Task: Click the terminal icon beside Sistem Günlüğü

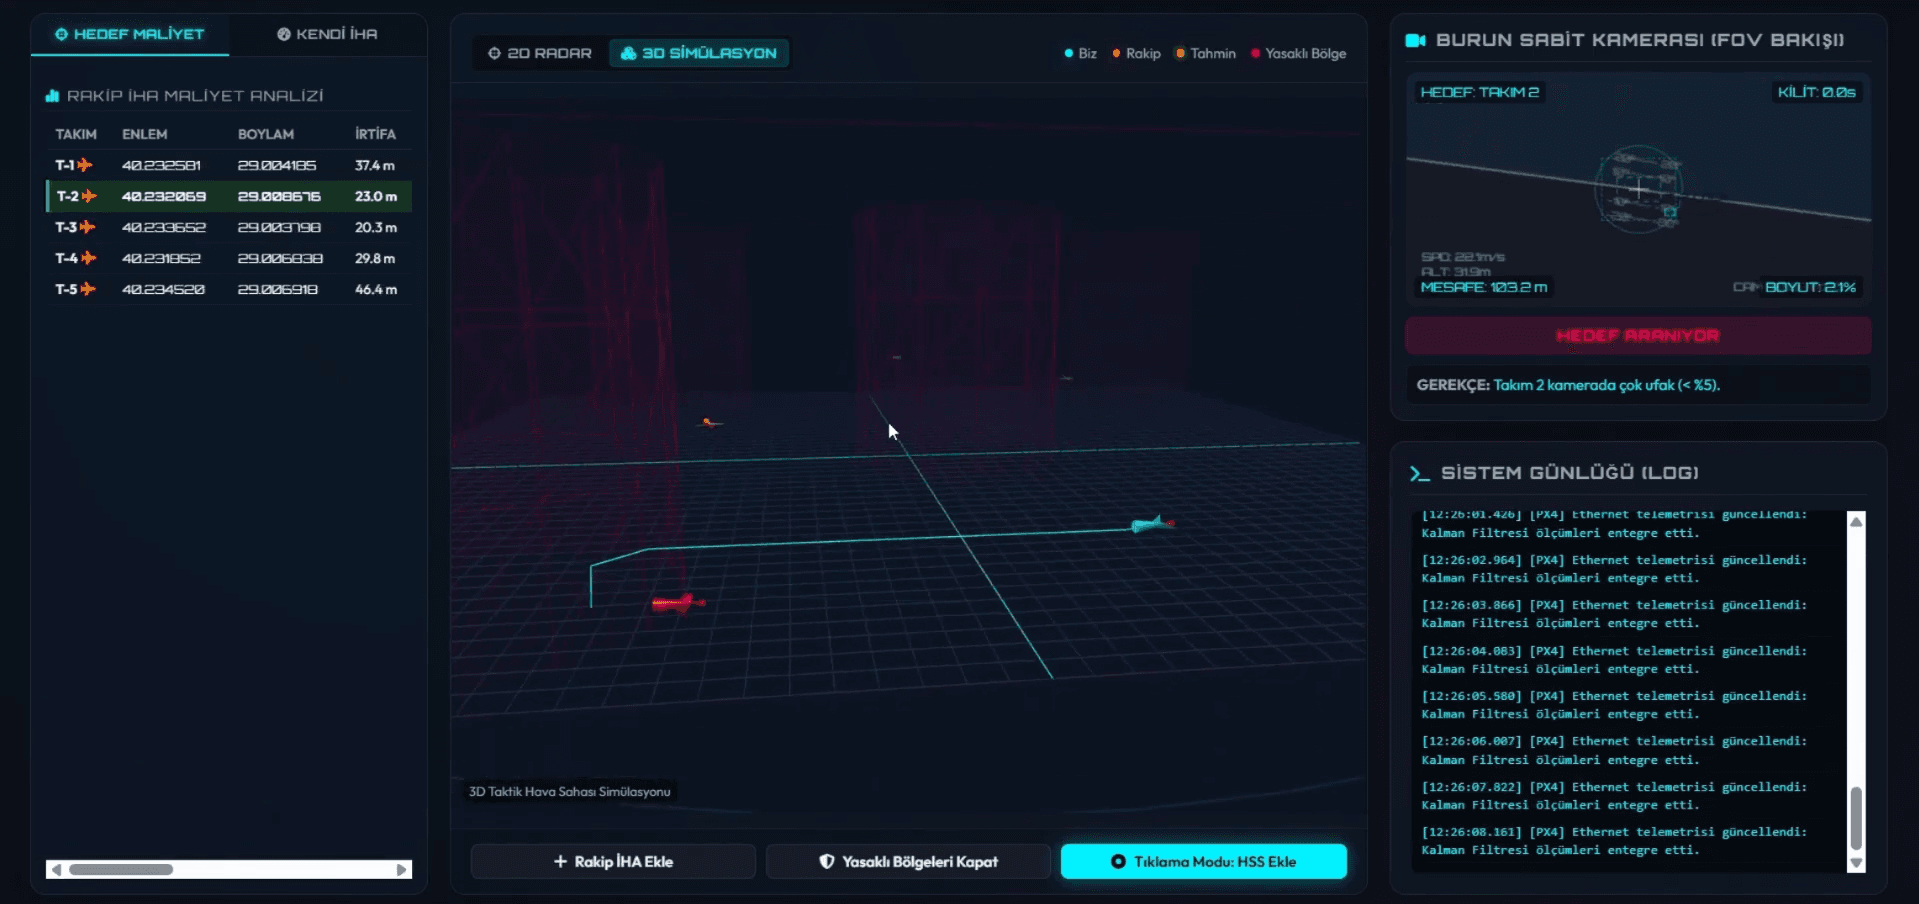Action: (1419, 473)
